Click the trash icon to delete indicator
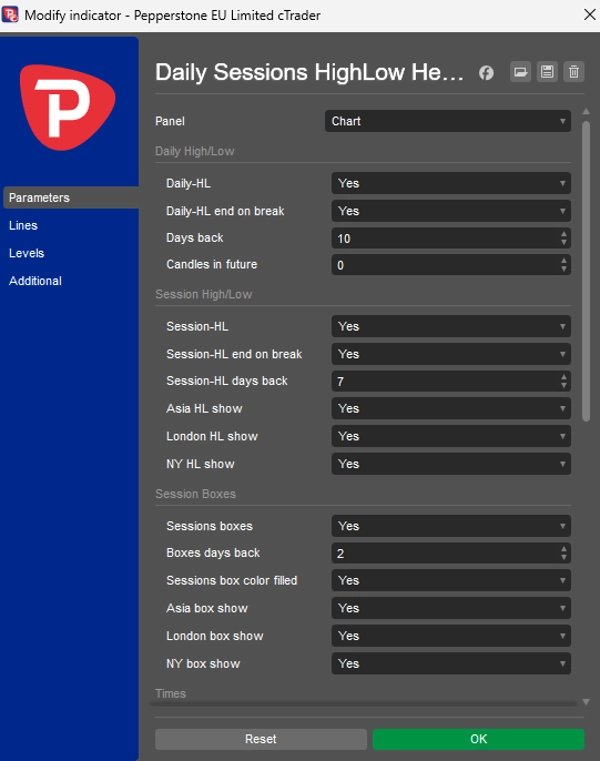This screenshot has height=761, width=600. point(574,72)
